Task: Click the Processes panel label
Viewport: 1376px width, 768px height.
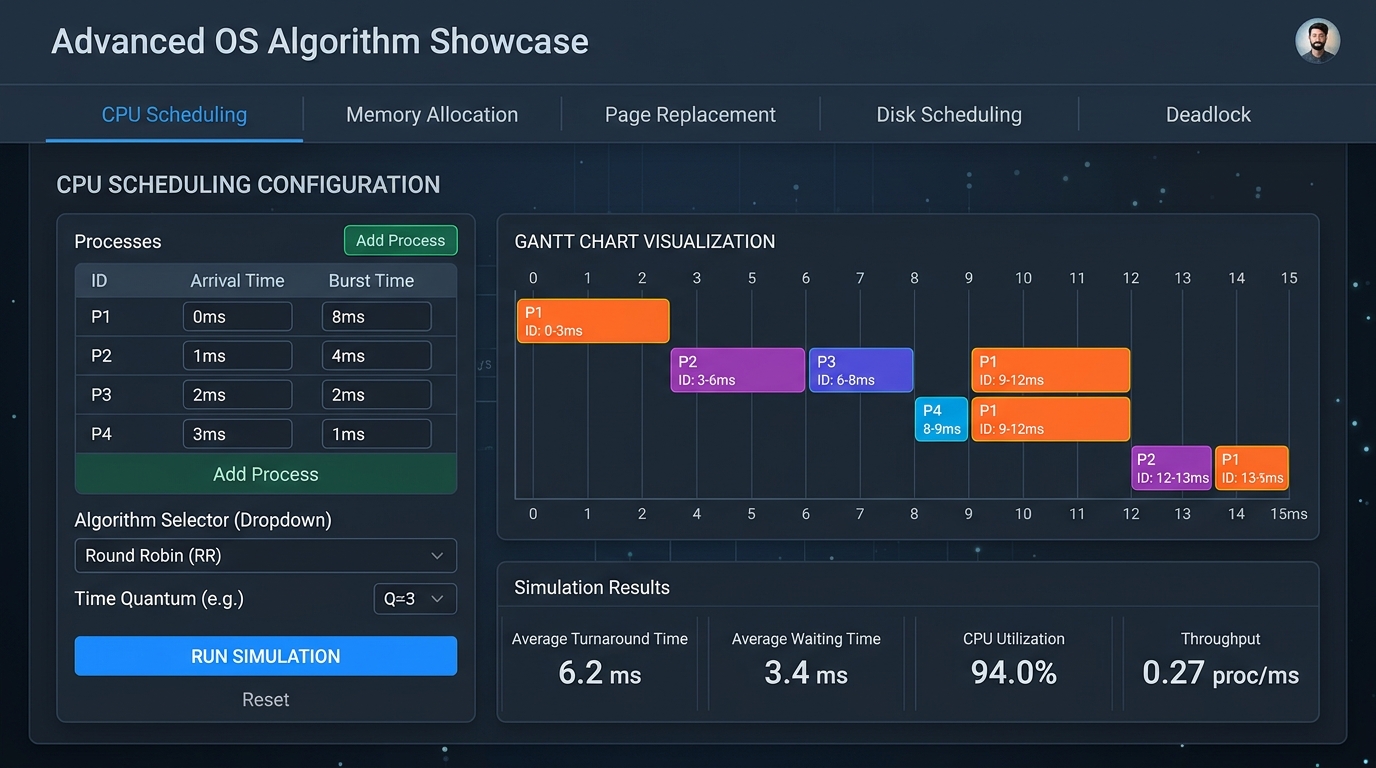Action: tap(118, 242)
